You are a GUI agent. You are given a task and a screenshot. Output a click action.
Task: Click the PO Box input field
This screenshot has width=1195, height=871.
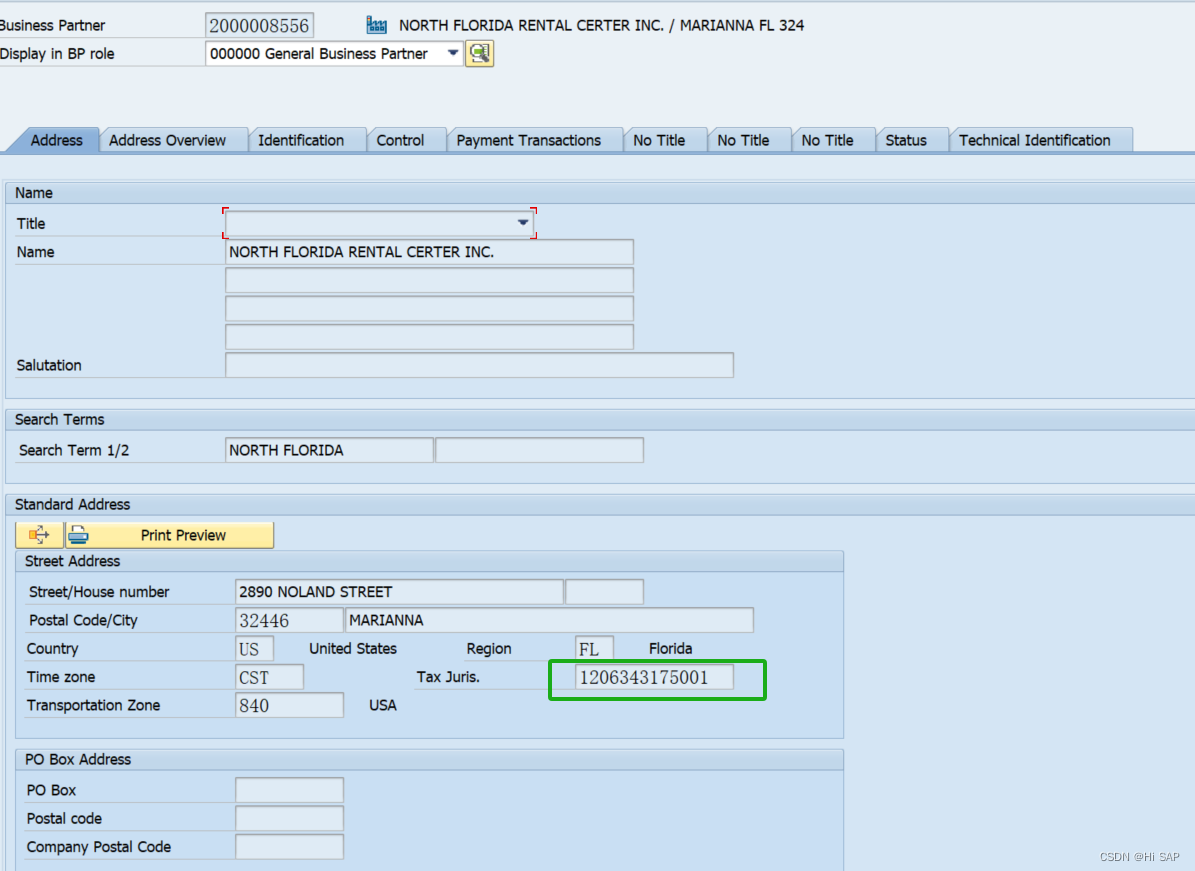click(x=289, y=790)
